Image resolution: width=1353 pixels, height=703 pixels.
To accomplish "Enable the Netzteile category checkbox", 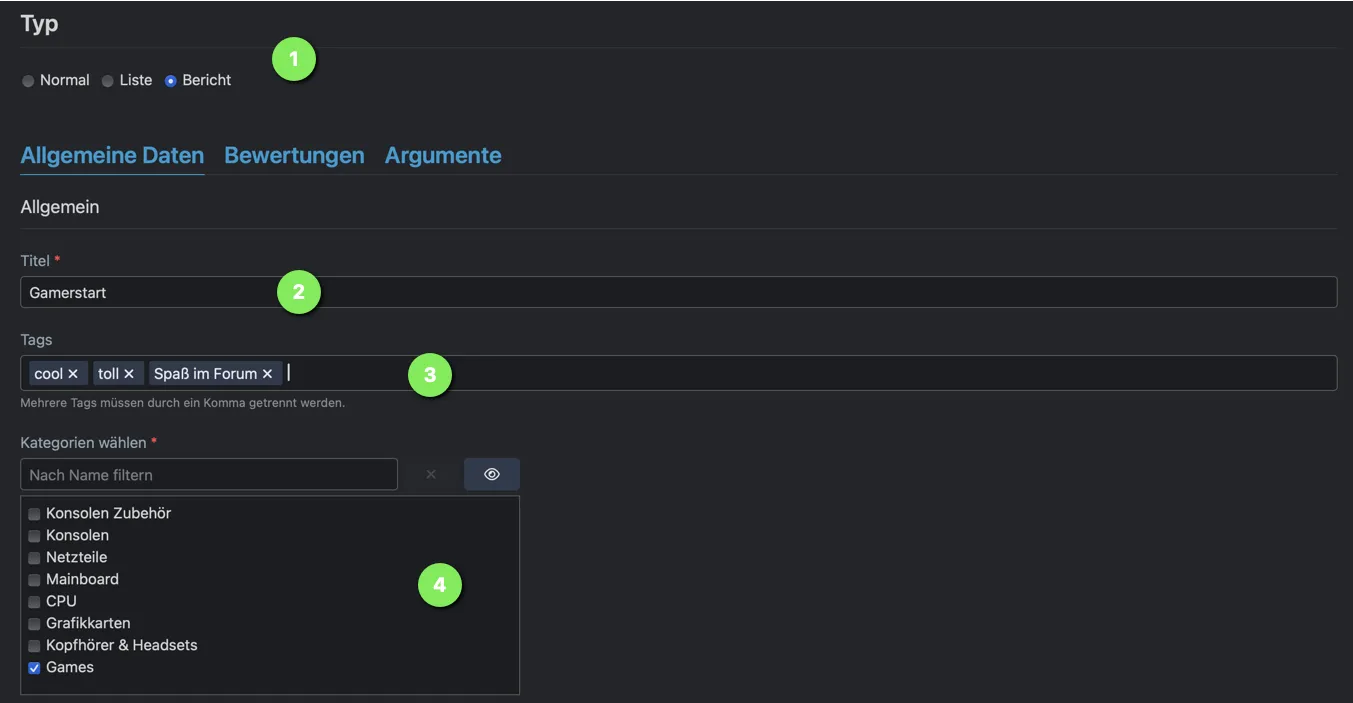I will click(x=34, y=558).
